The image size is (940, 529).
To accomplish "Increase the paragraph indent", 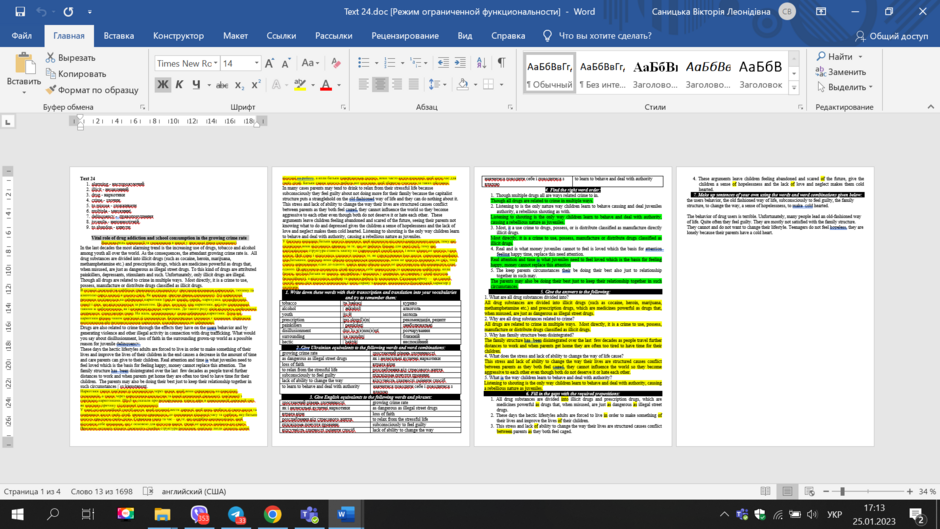I will pyautogui.click(x=460, y=63).
